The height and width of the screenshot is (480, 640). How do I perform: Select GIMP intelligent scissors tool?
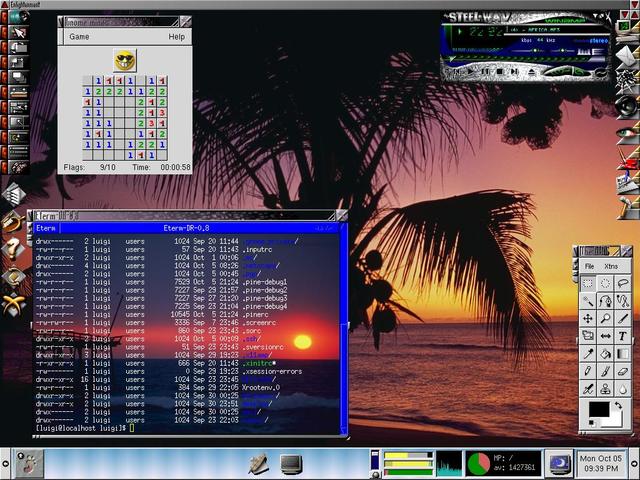[623, 301]
